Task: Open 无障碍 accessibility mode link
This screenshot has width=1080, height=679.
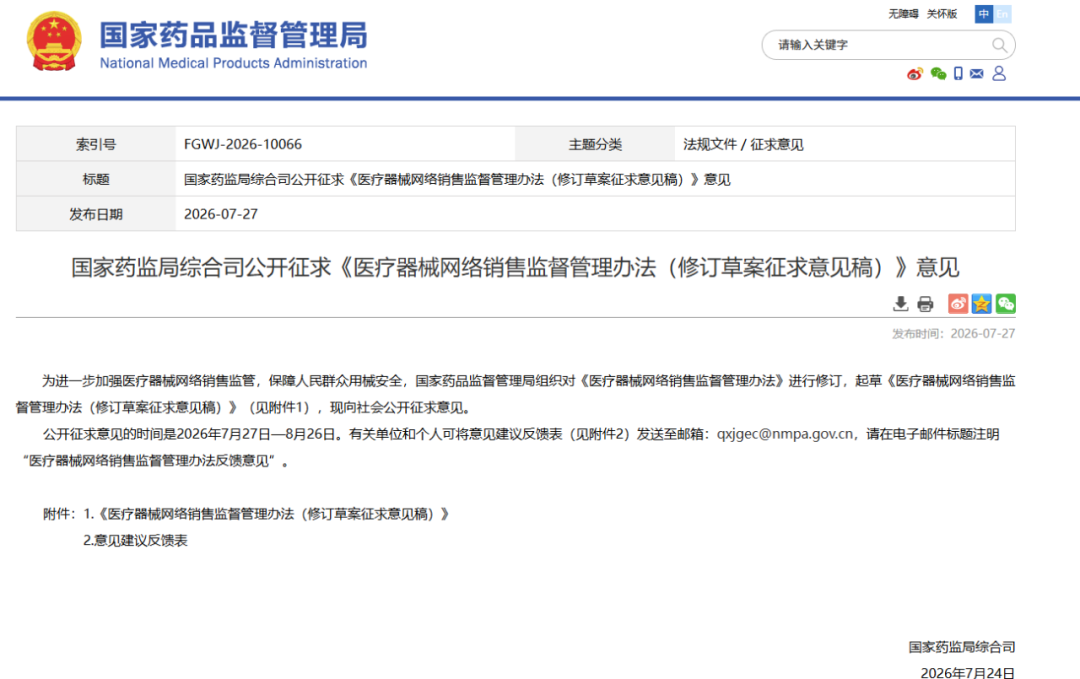Action: (x=903, y=14)
